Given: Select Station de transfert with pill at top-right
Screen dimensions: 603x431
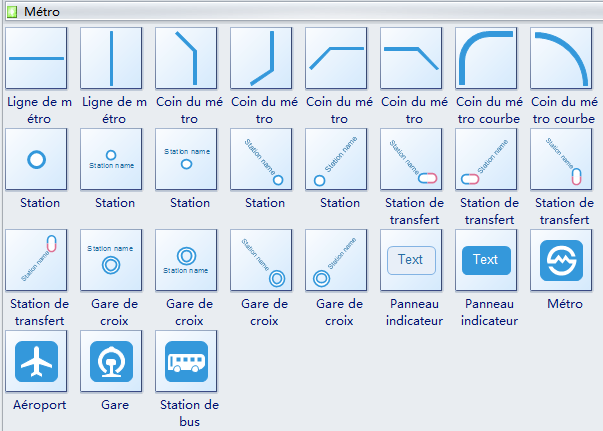Looking at the screenshot, I should pyautogui.click(x=35, y=260).
